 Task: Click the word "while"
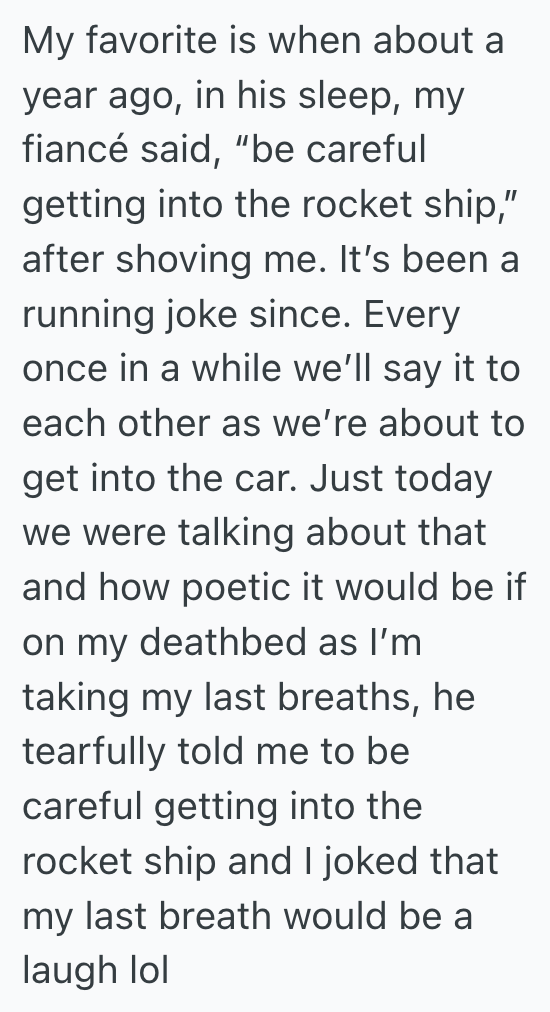(237, 369)
